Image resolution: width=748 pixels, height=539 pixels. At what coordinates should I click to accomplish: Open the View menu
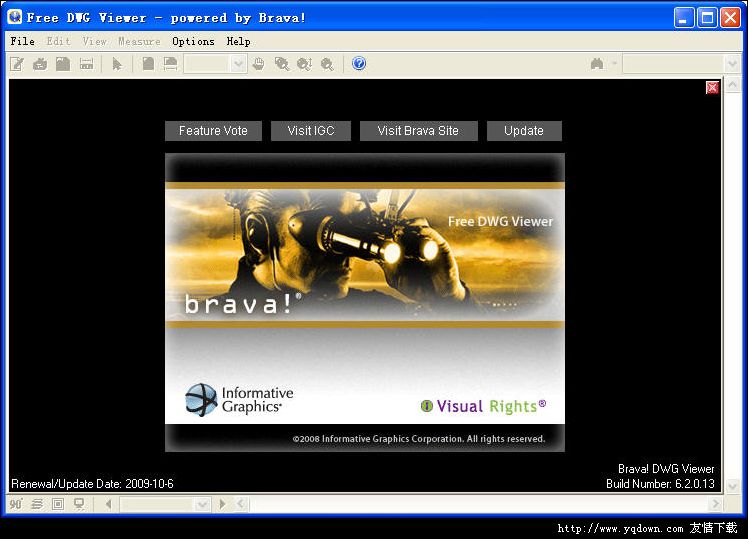94,41
